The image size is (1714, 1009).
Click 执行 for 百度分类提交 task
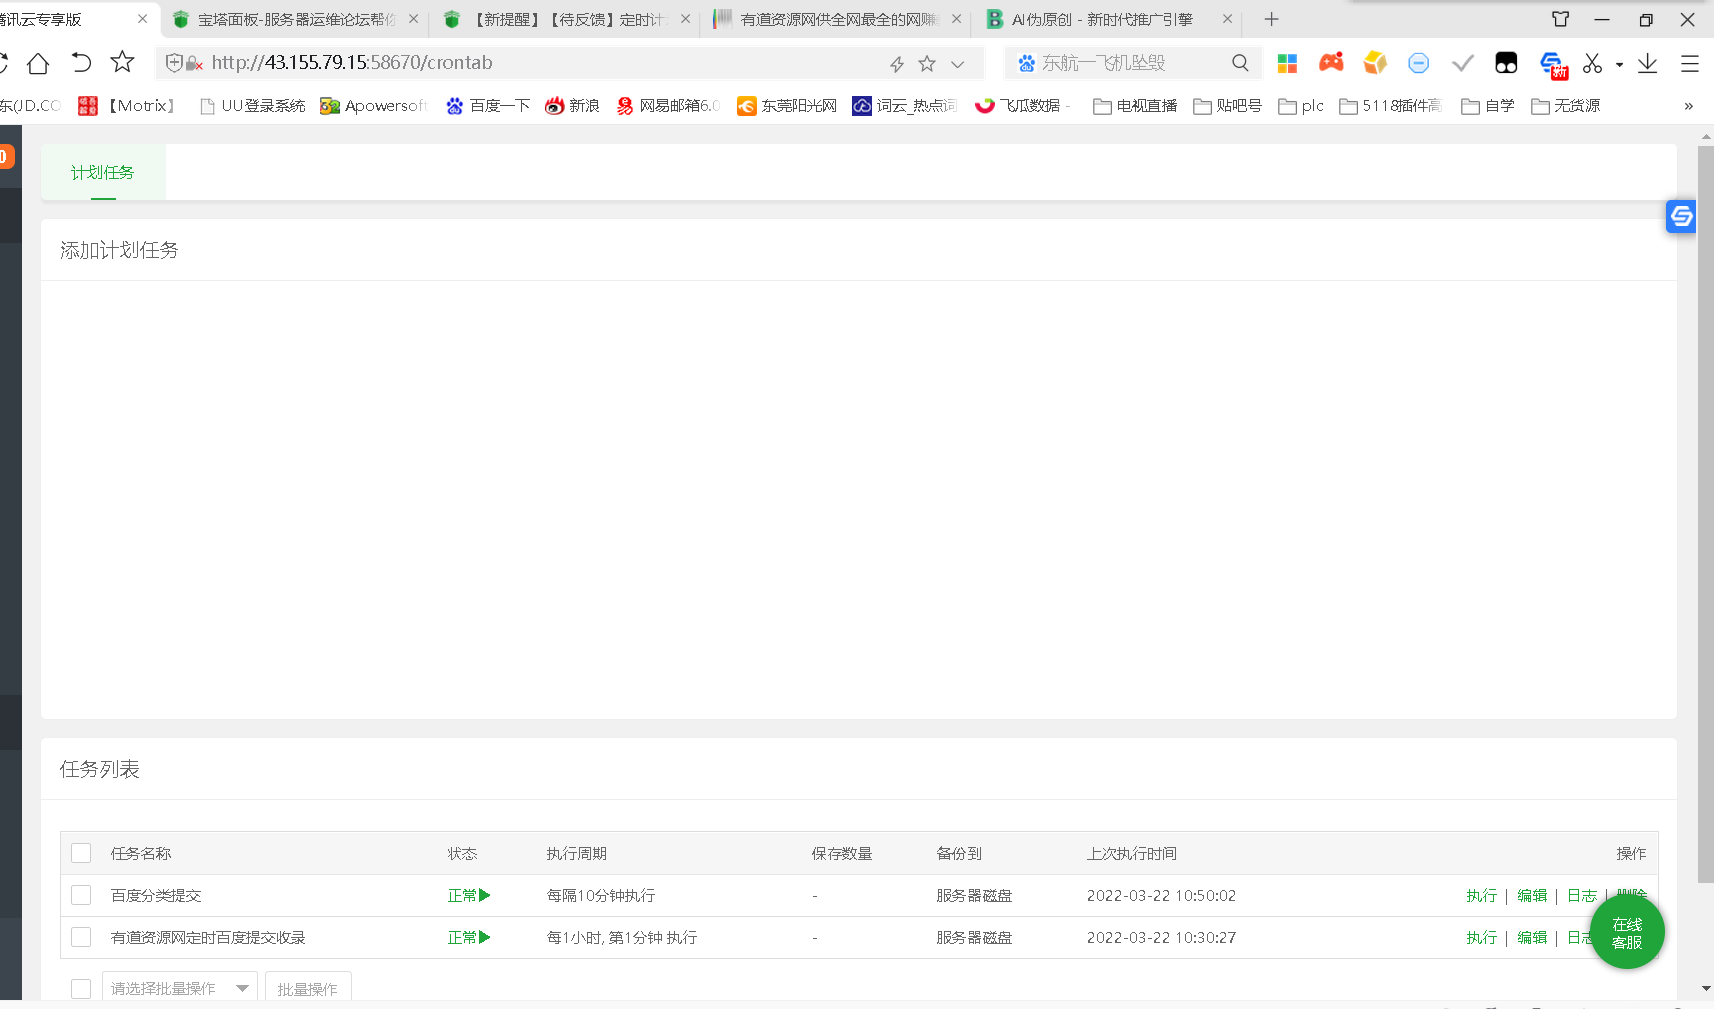tap(1482, 895)
